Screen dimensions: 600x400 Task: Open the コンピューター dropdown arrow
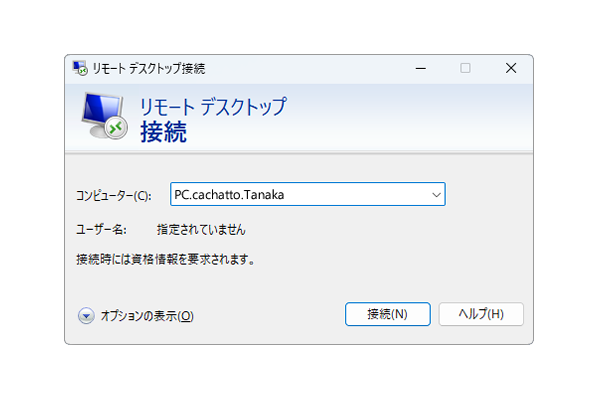click(x=436, y=194)
